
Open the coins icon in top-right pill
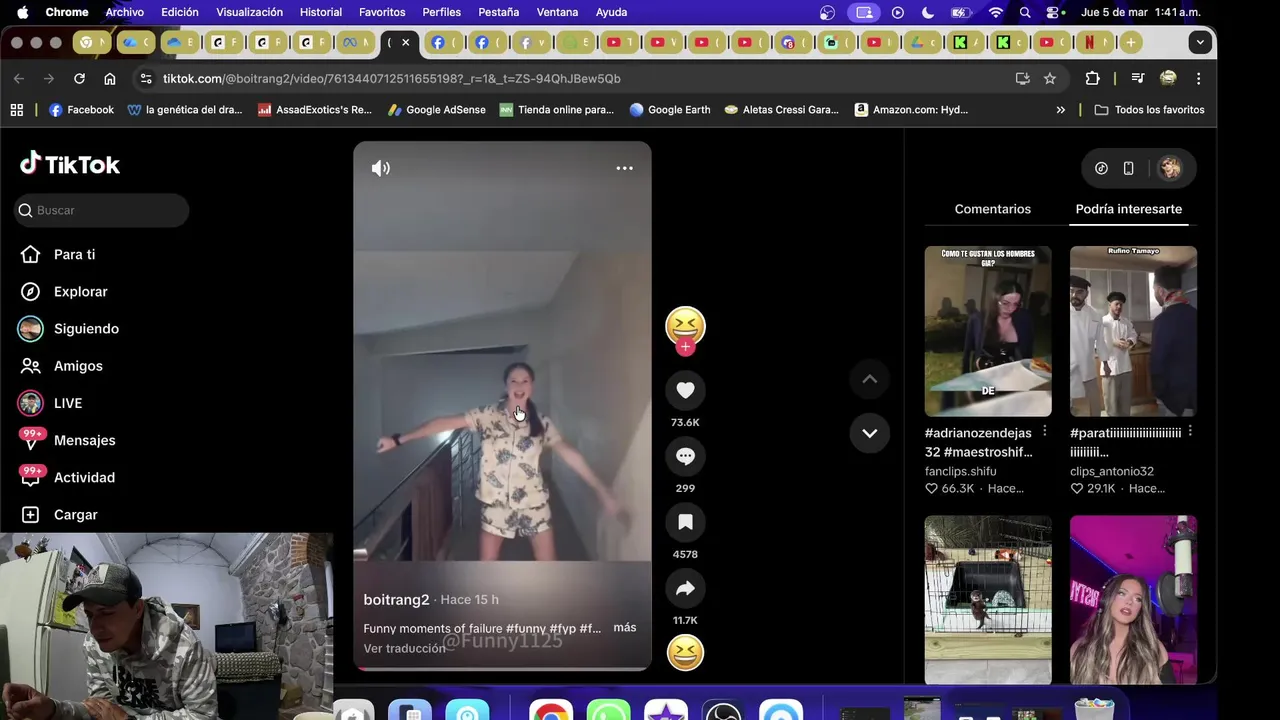(1101, 168)
